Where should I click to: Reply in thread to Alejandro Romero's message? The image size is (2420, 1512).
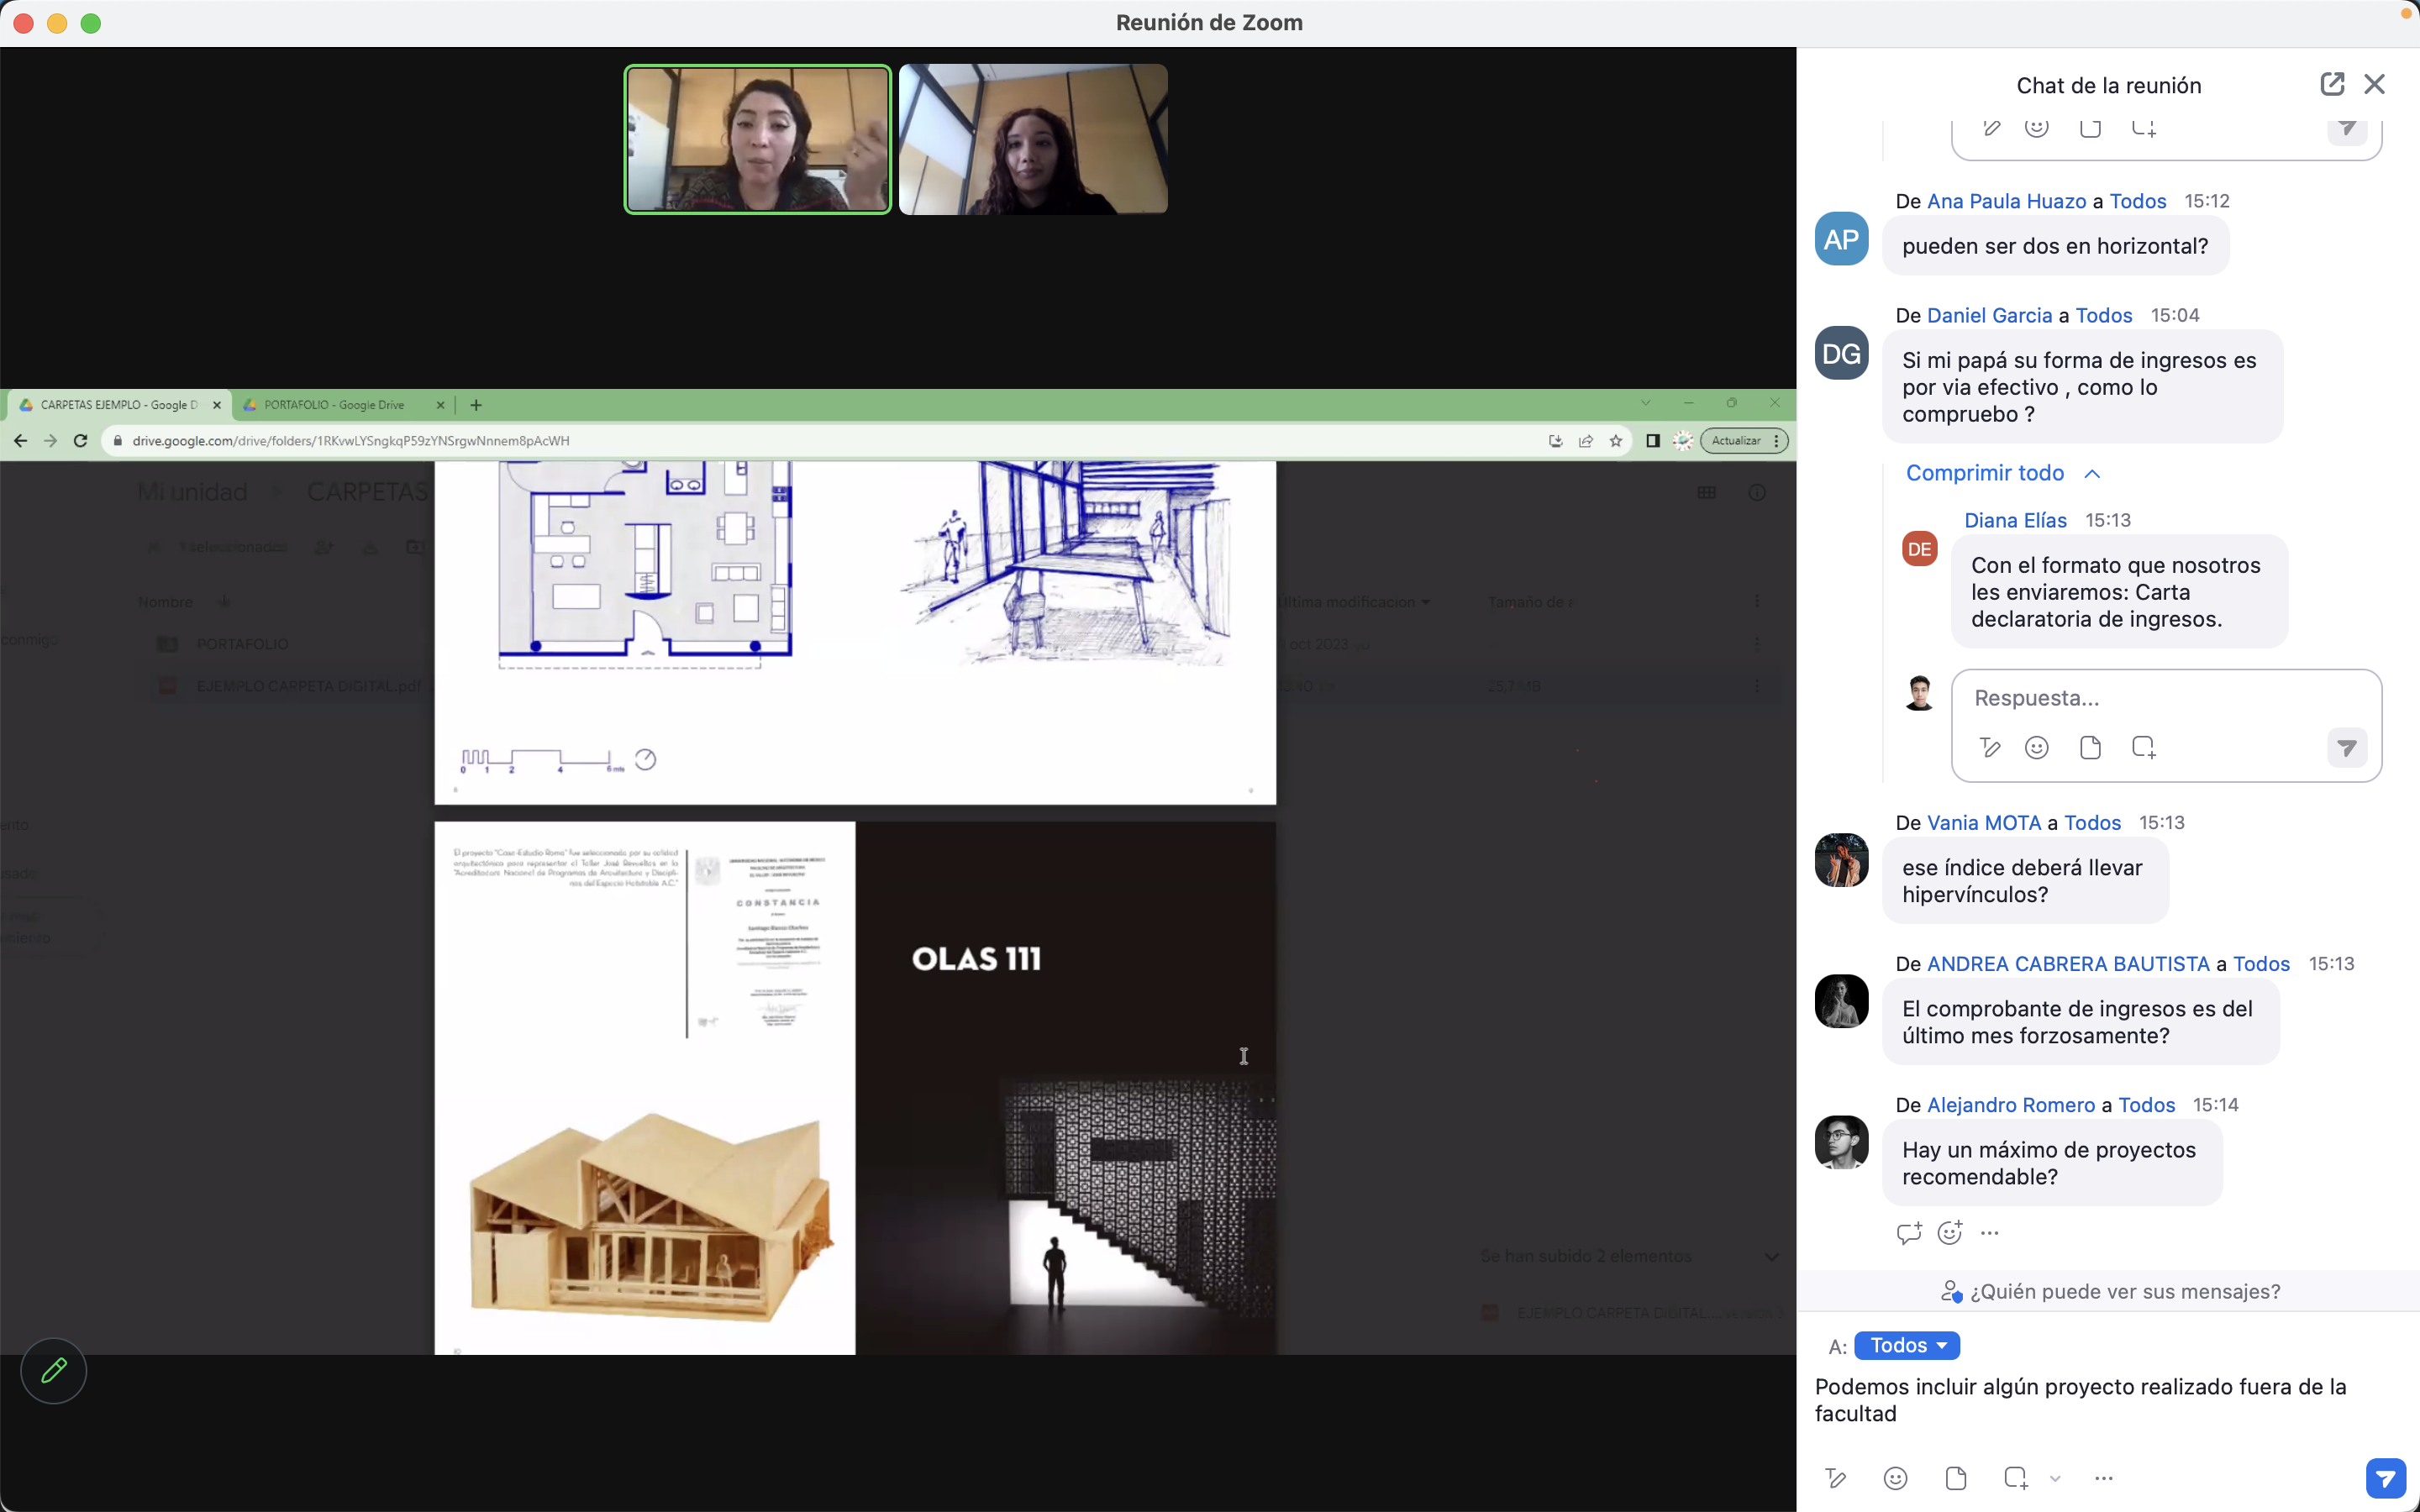[1908, 1233]
